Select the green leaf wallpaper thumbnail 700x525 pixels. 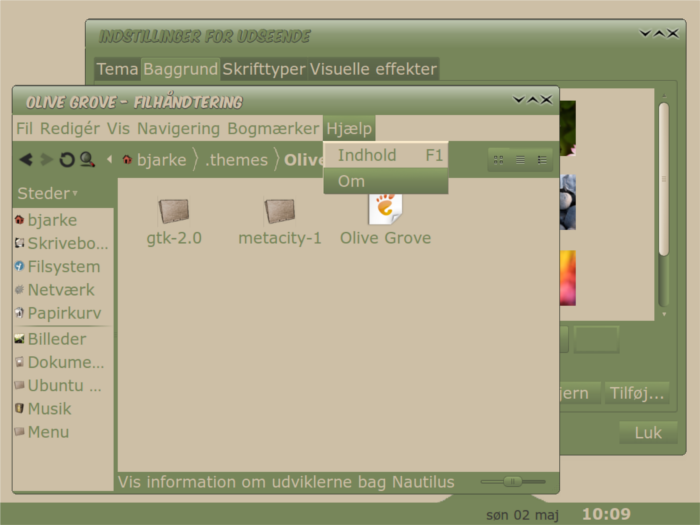tap(567, 128)
